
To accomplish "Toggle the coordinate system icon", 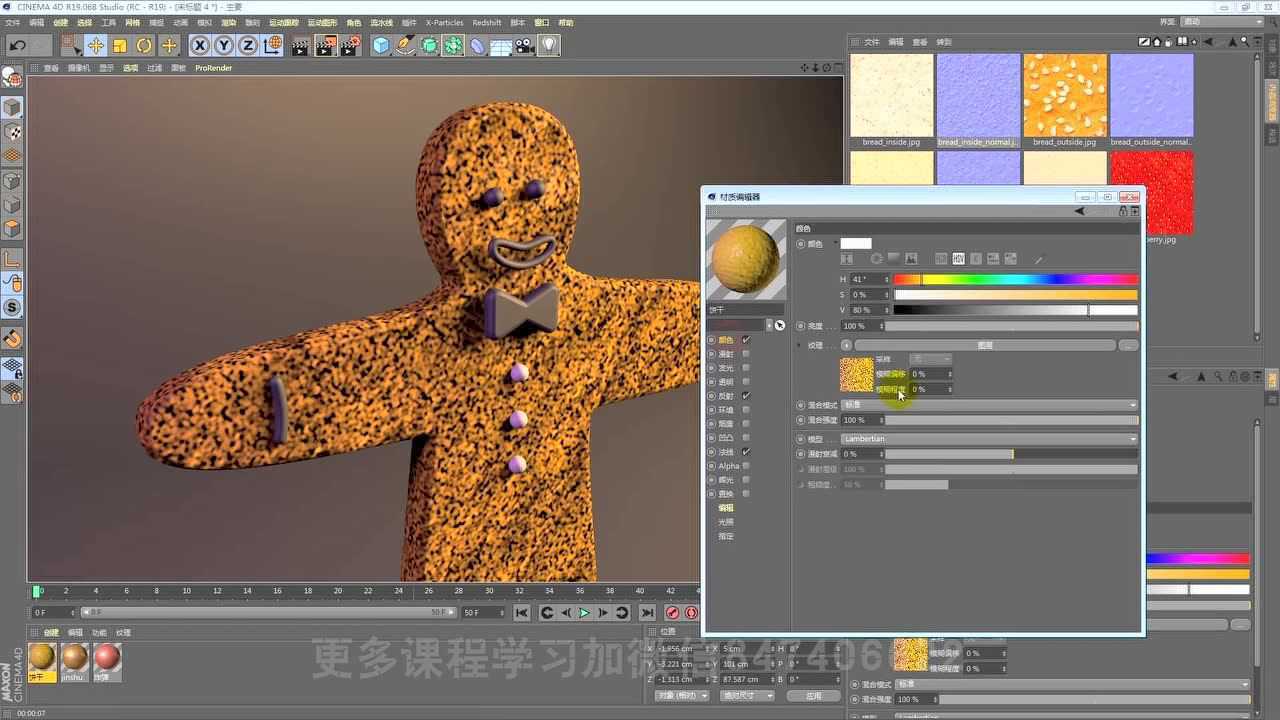I will coord(272,45).
